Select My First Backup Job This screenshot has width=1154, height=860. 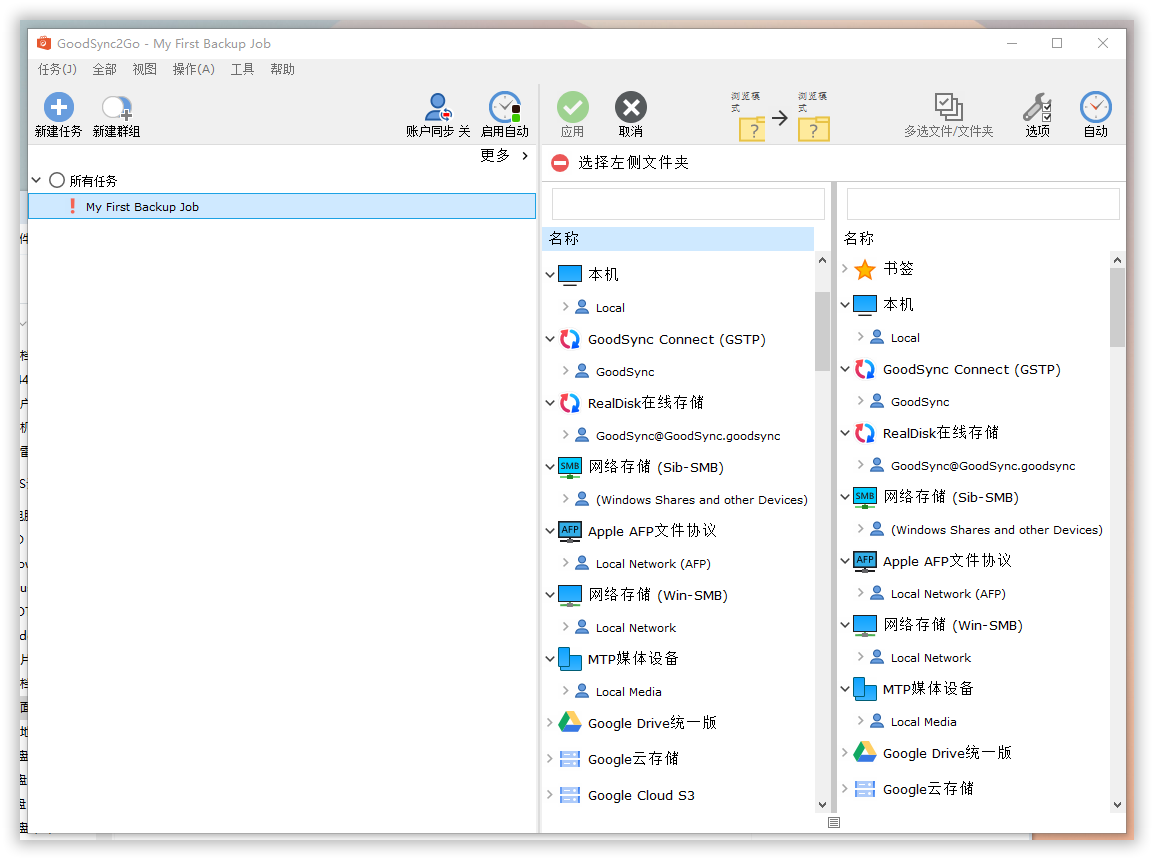[x=282, y=206]
